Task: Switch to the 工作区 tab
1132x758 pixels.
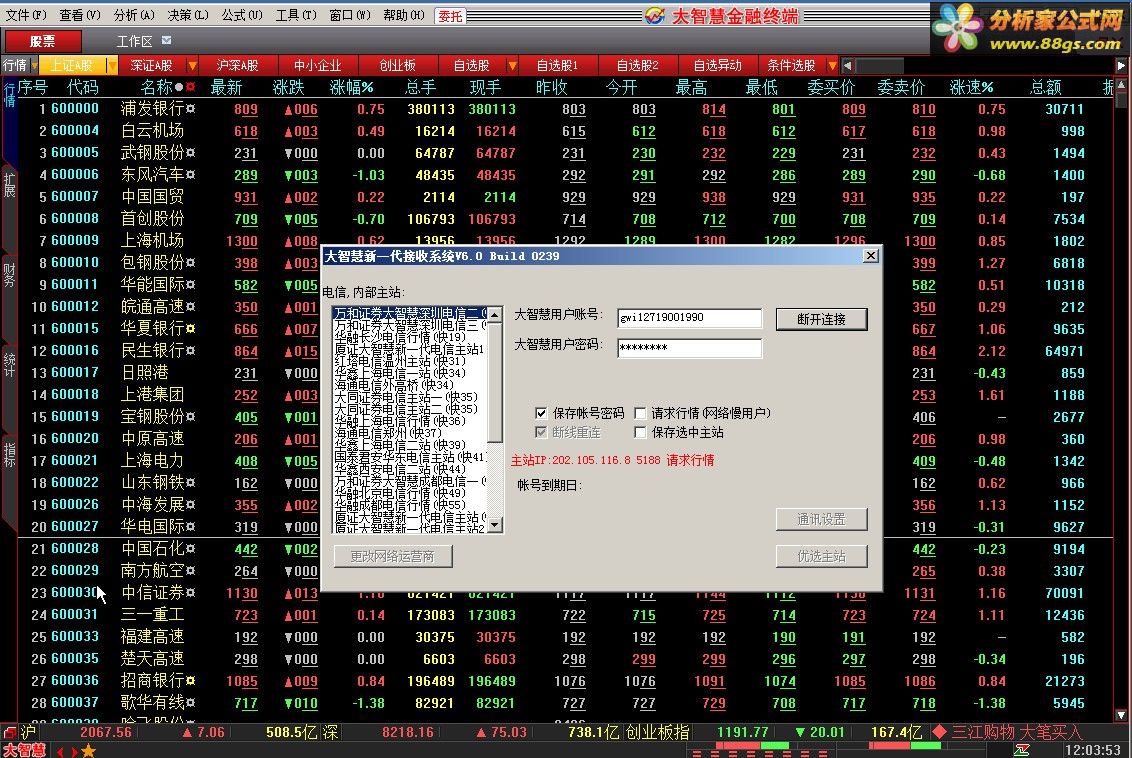Action: [x=134, y=41]
